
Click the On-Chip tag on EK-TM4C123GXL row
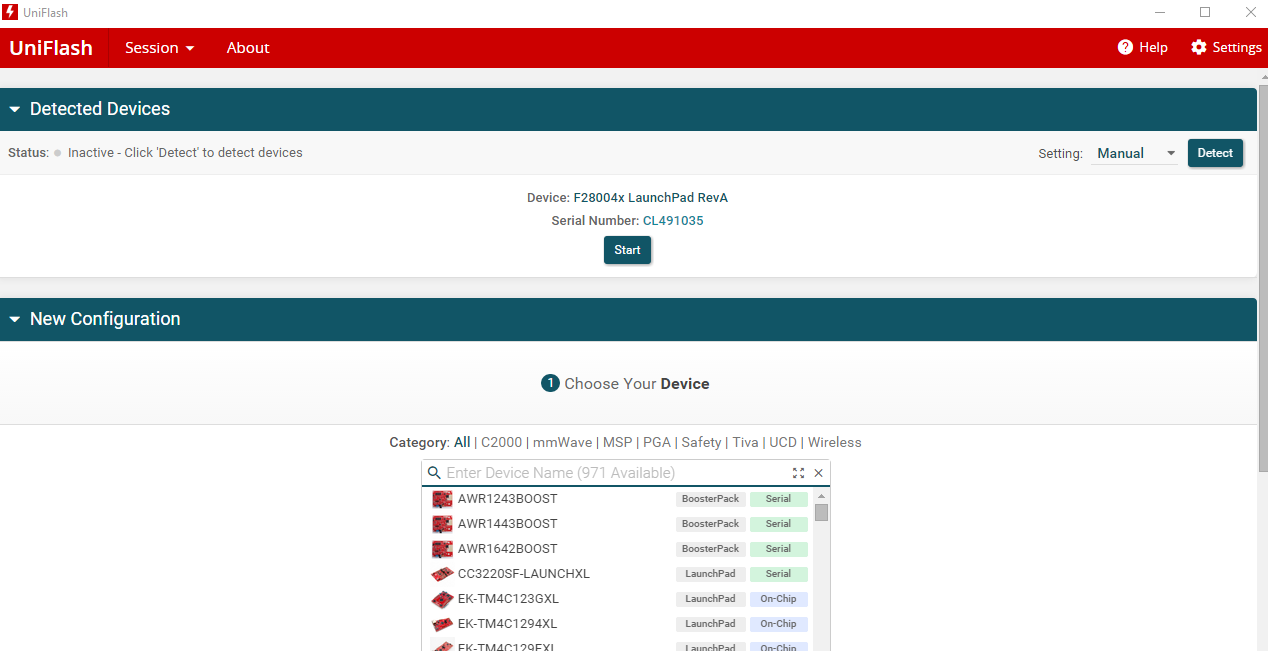click(778, 599)
